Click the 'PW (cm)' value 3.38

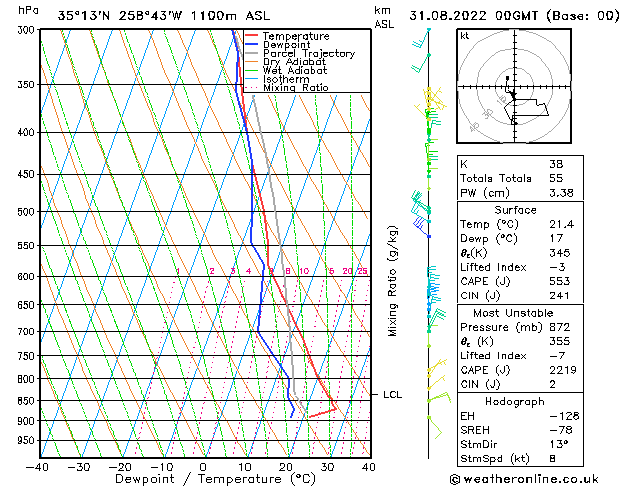click(x=561, y=193)
